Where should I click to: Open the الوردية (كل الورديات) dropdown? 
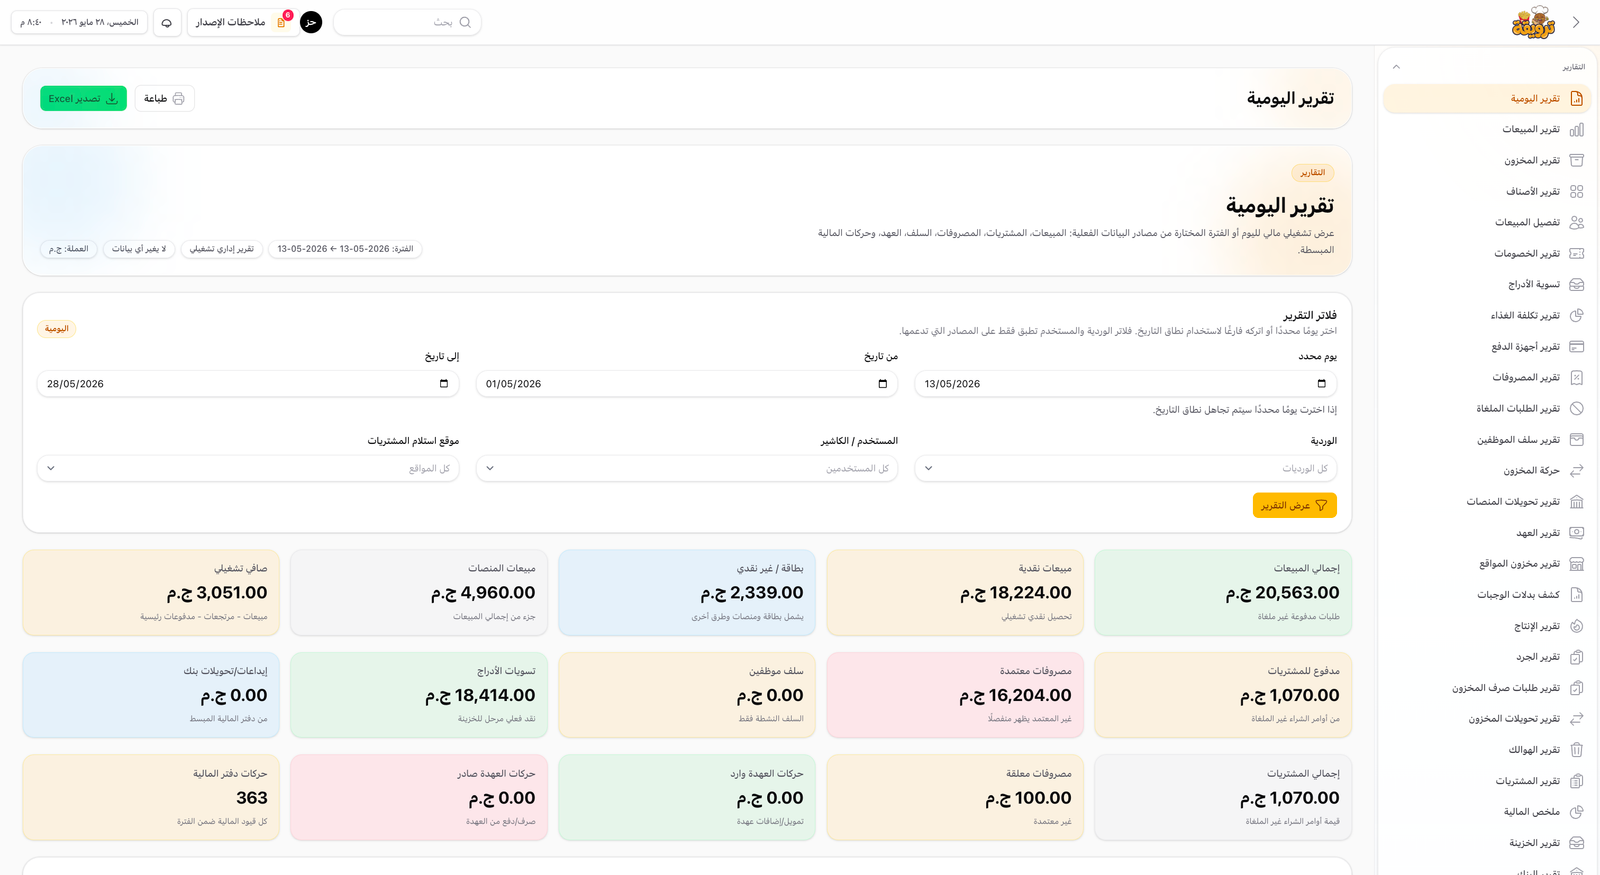tap(1125, 468)
